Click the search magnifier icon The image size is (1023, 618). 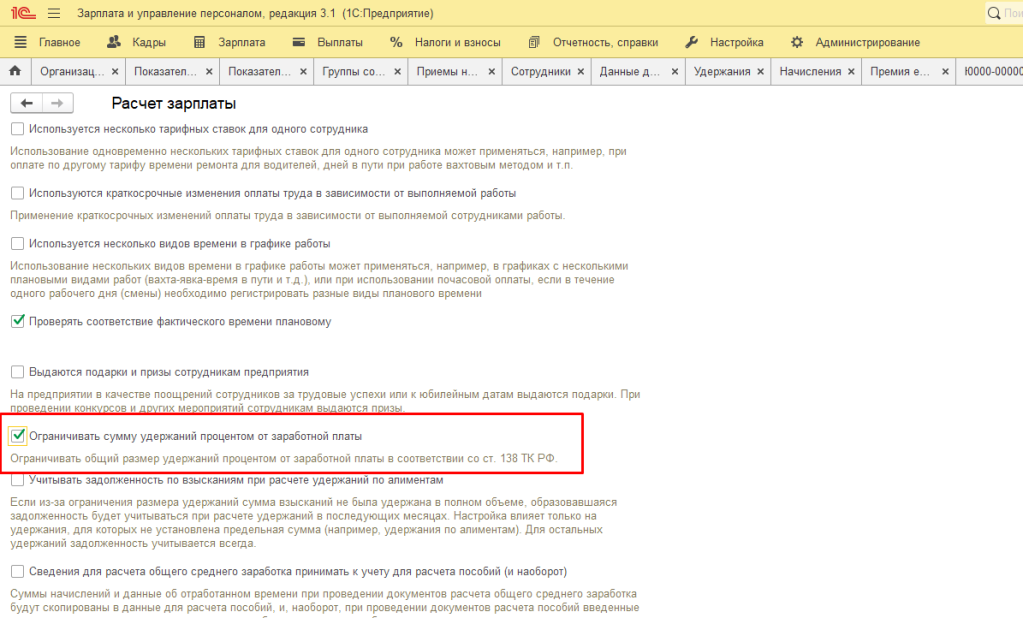click(994, 14)
